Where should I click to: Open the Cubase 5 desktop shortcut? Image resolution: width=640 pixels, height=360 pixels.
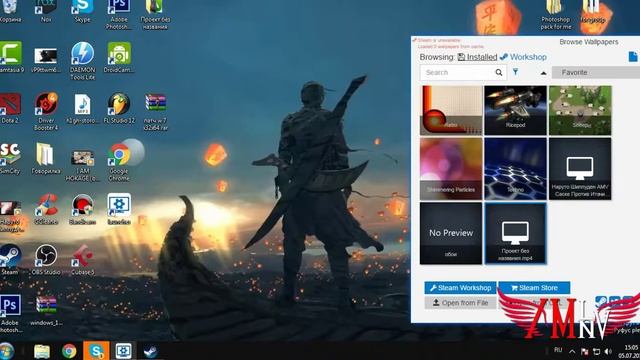(82, 260)
